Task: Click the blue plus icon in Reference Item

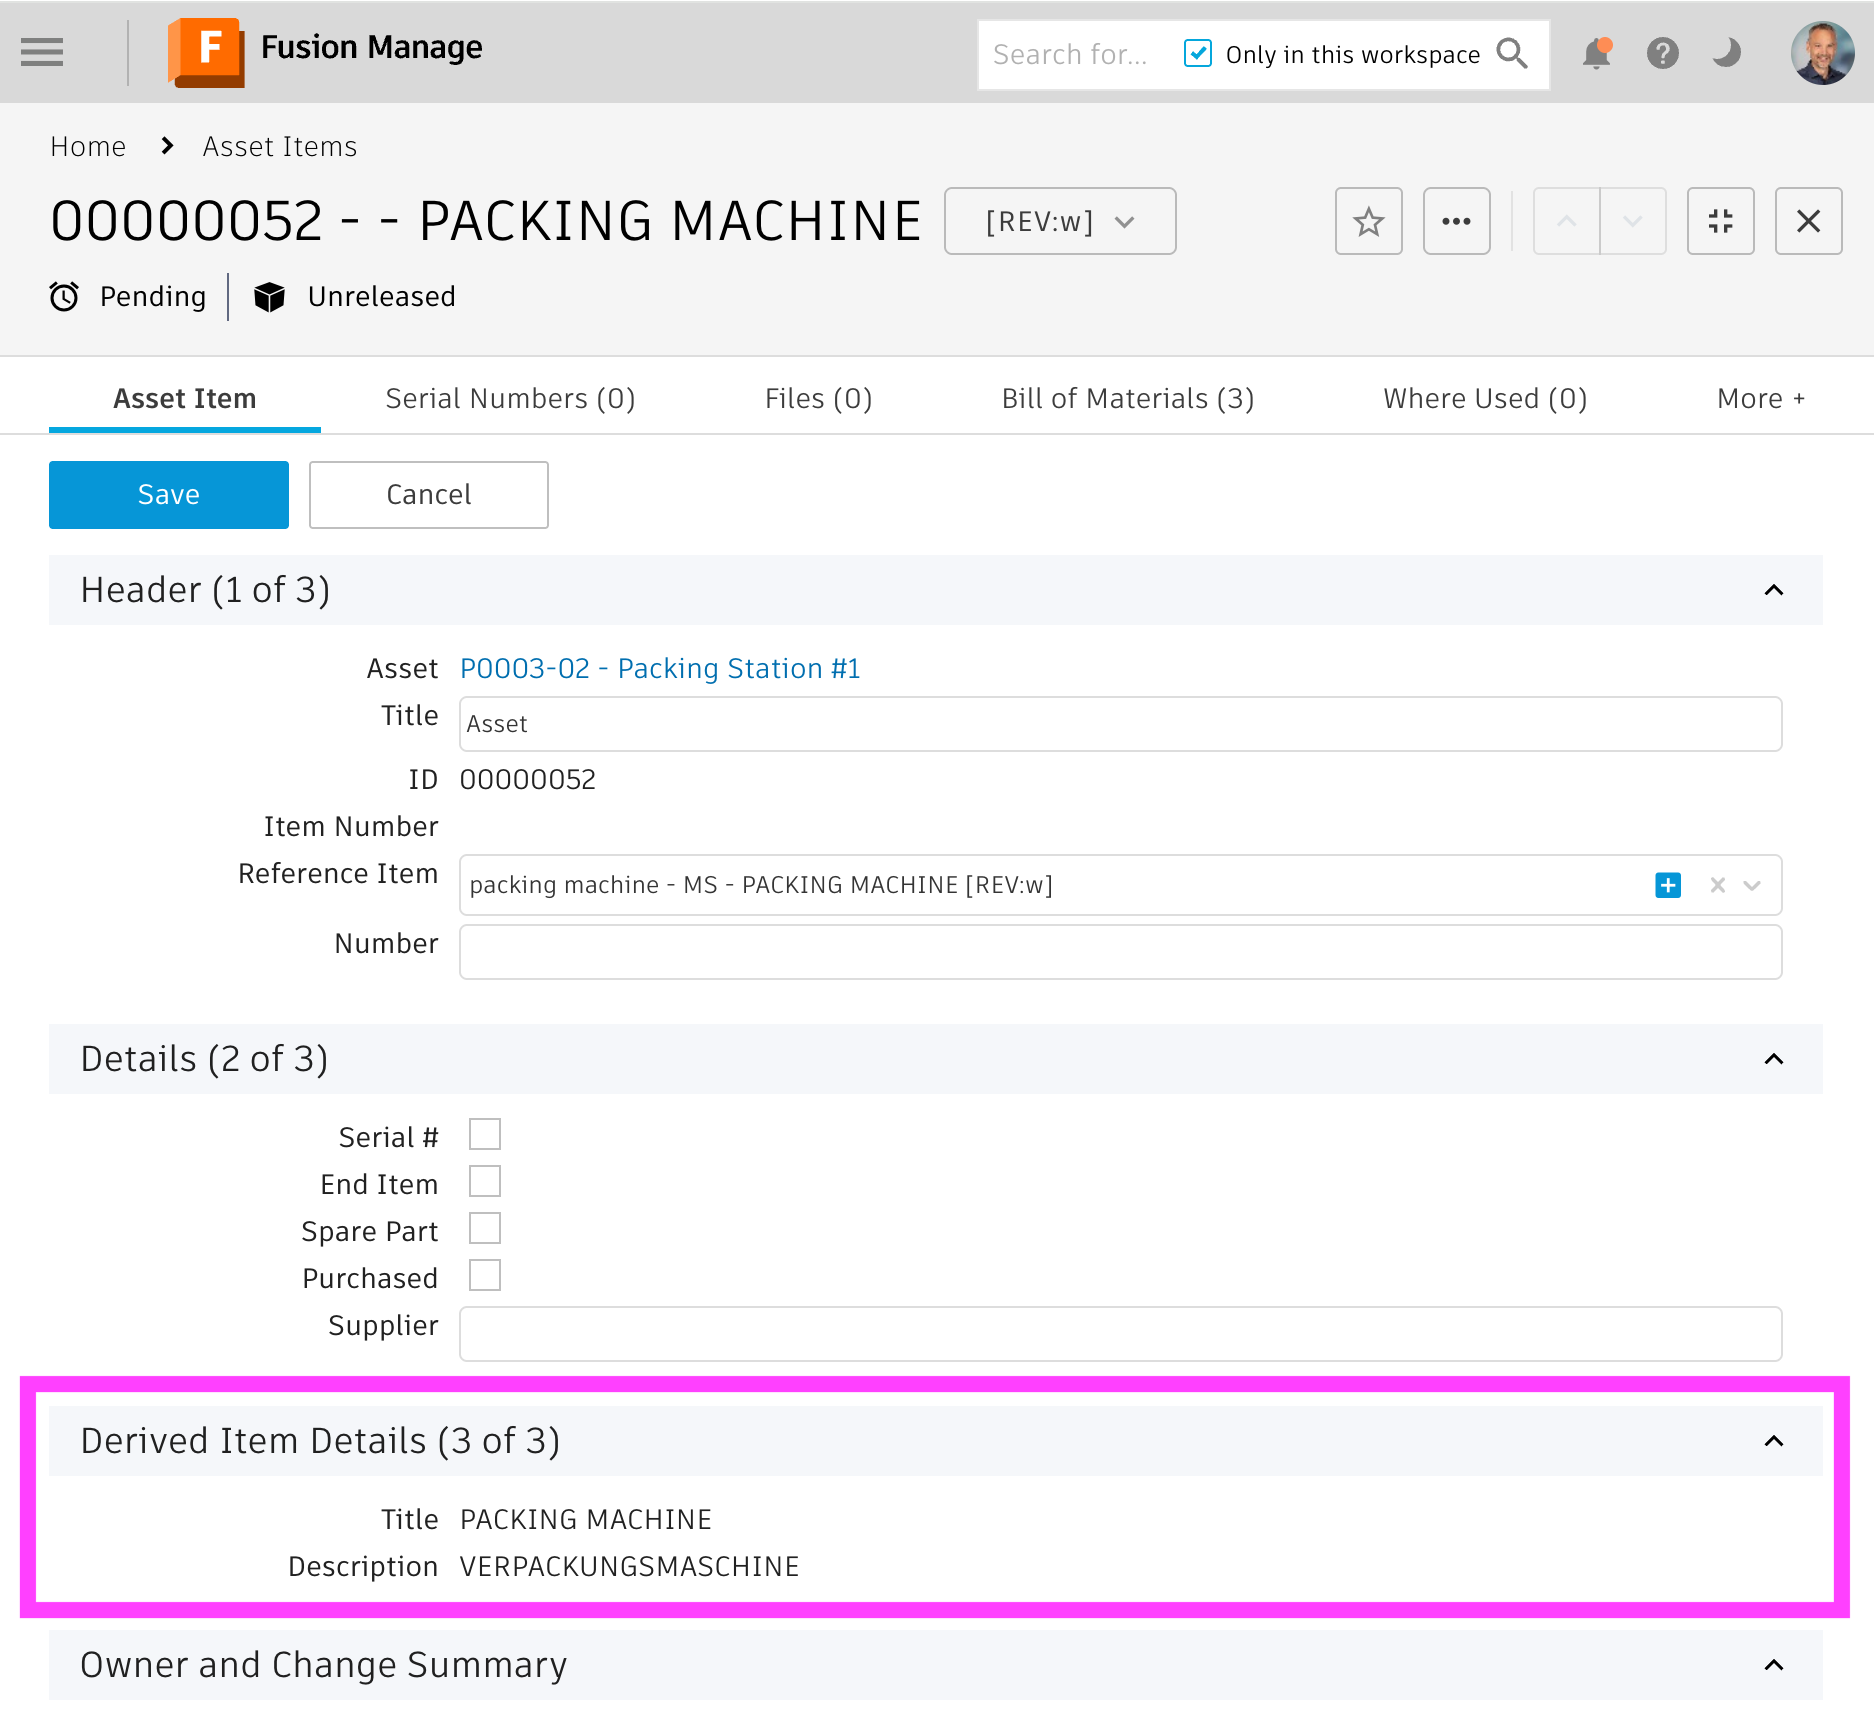Action: click(x=1668, y=885)
